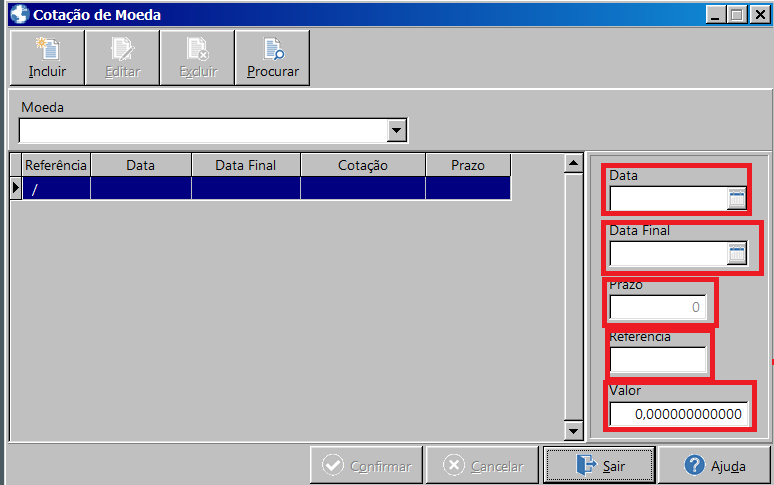
Task: Click the Cotação column header
Action: pos(363,165)
